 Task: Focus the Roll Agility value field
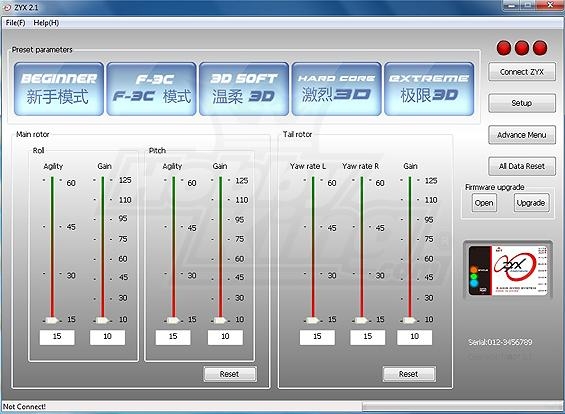pyautogui.click(x=57, y=337)
